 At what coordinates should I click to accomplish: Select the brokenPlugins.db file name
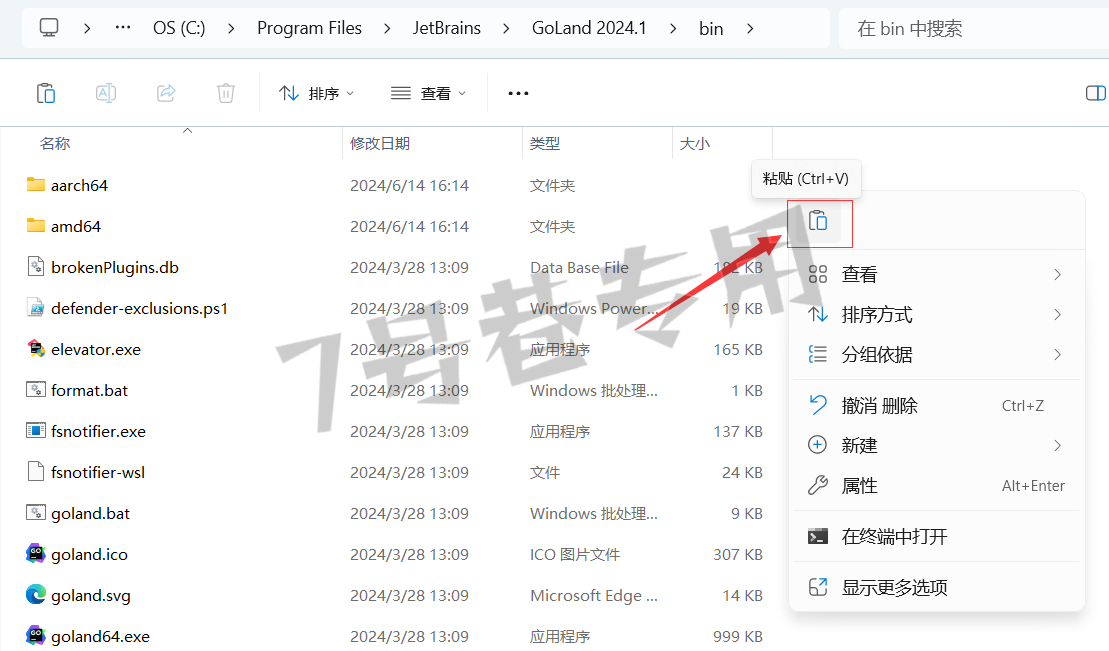point(115,267)
